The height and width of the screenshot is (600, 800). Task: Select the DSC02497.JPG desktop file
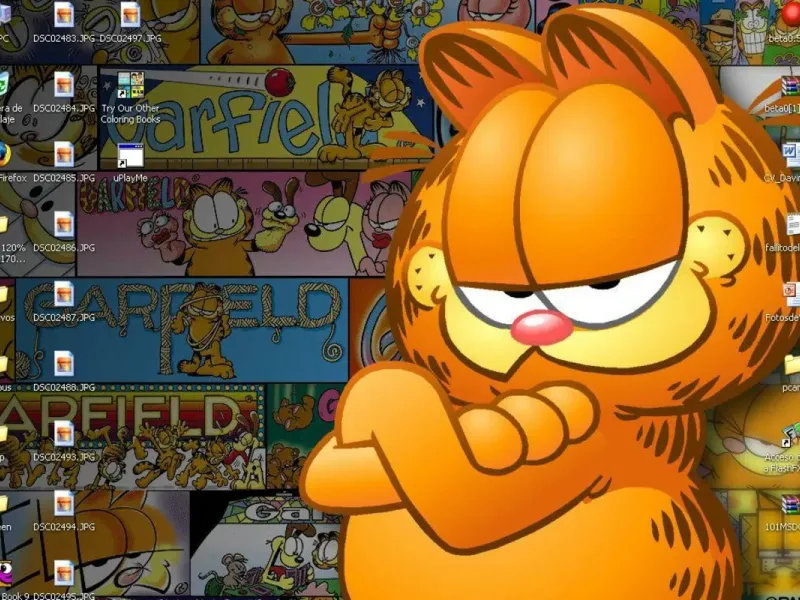131,14
